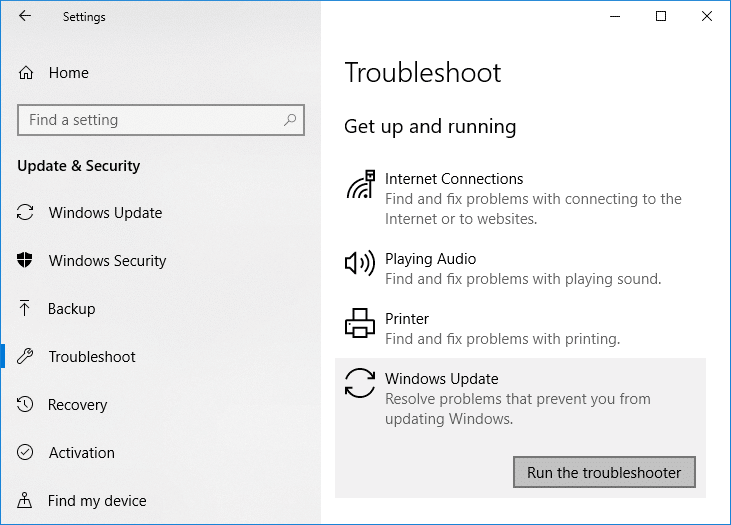Click the Windows Security shield icon

click(x=26, y=261)
